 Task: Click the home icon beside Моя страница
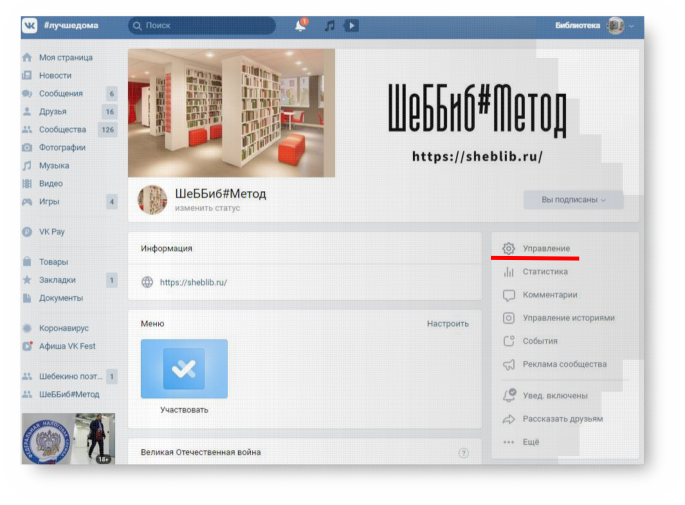click(x=27, y=57)
